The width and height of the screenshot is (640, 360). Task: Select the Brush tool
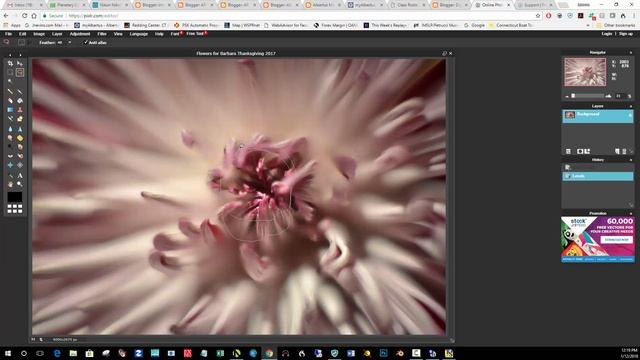[x=20, y=91]
